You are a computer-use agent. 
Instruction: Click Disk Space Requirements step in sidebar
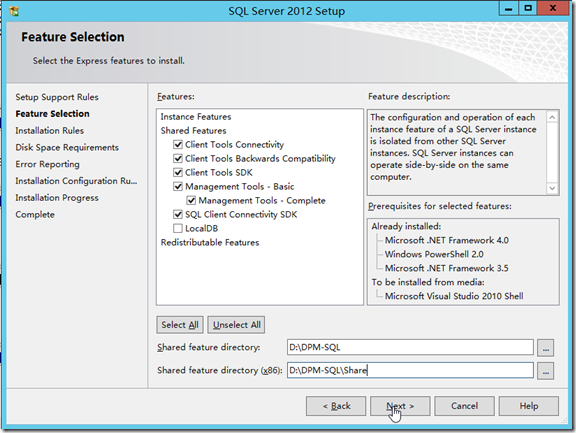click(x=67, y=148)
